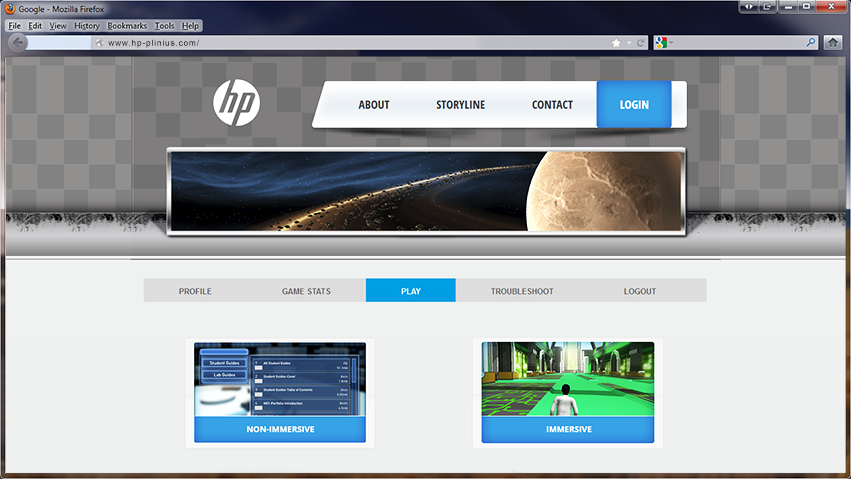Click the Firefox logo in title bar
The height and width of the screenshot is (479, 851).
click(x=10, y=9)
